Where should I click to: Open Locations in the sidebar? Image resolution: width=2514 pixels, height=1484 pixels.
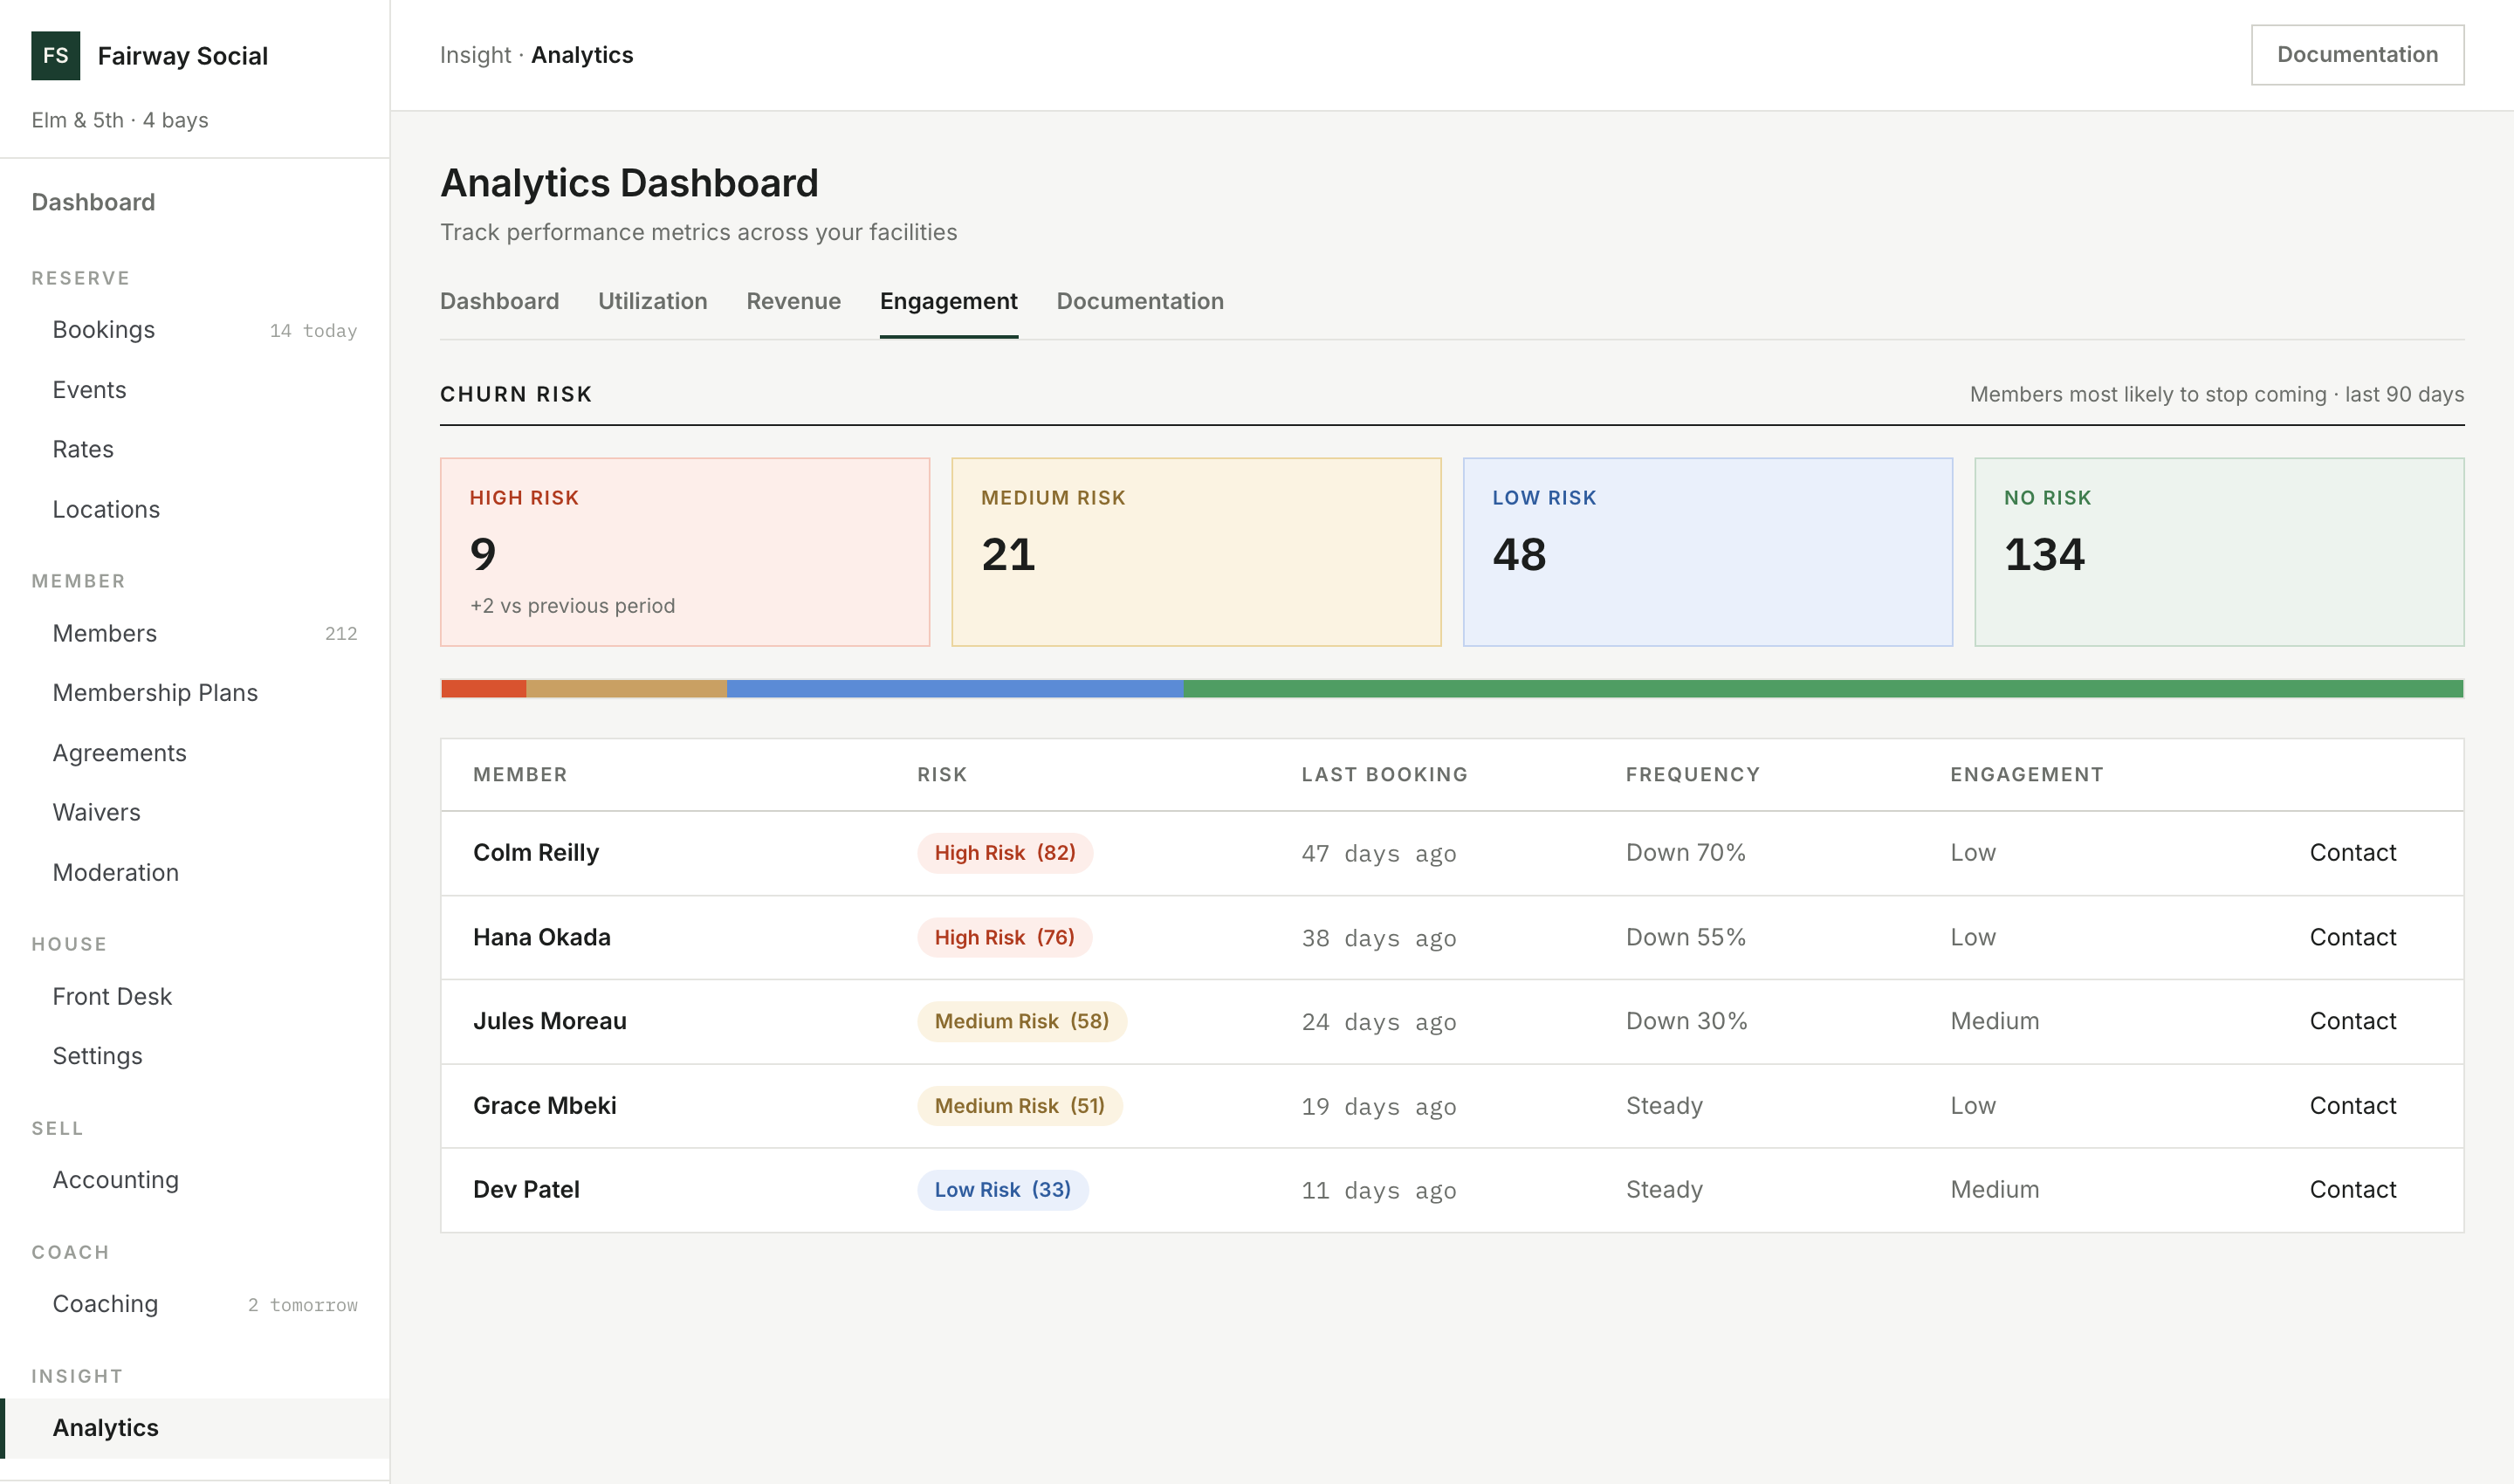pos(195,509)
